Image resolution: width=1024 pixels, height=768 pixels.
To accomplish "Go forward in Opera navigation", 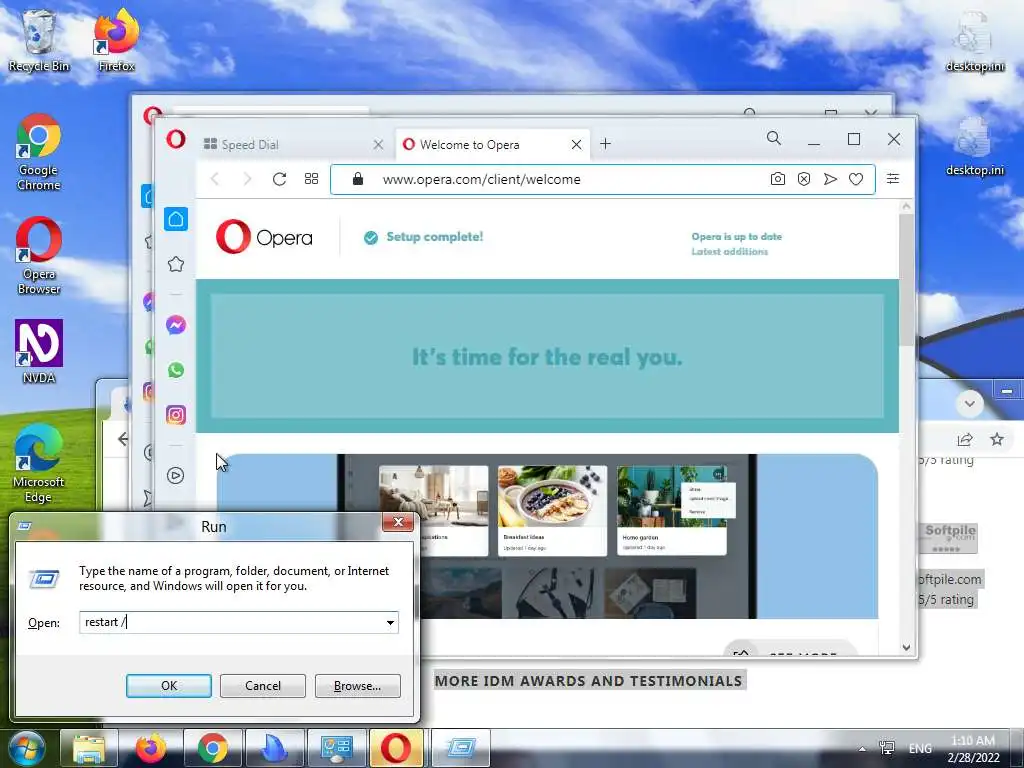I will pyautogui.click(x=247, y=179).
